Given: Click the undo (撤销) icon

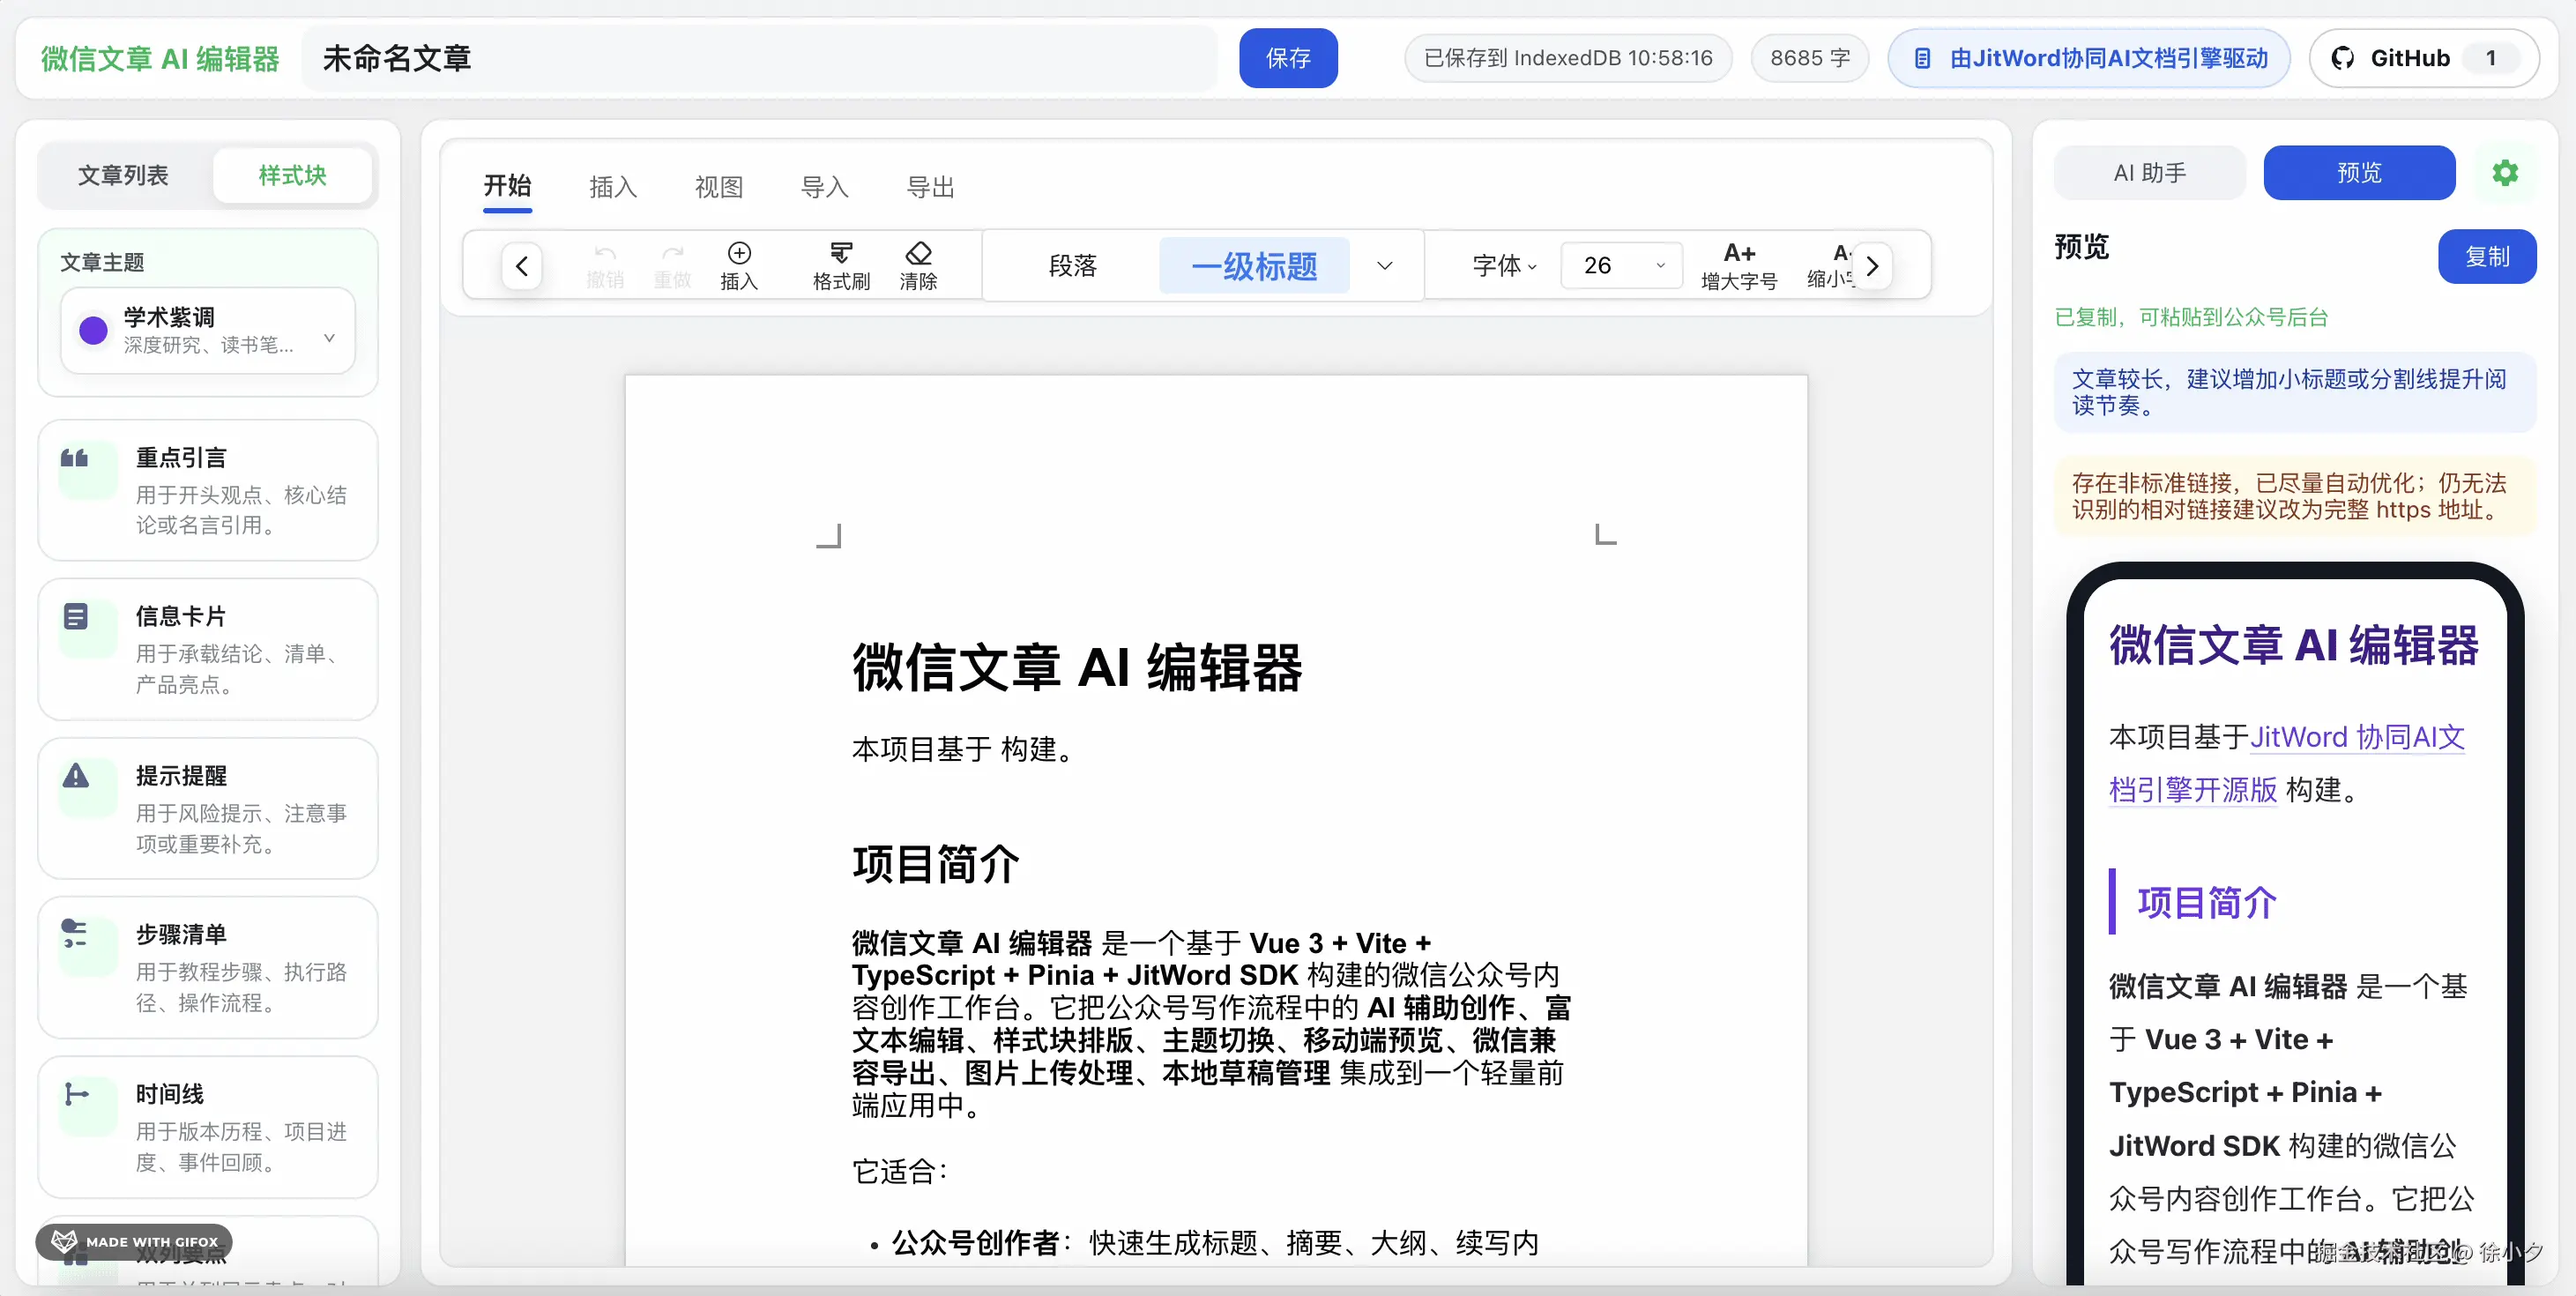Looking at the screenshot, I should [x=605, y=253].
